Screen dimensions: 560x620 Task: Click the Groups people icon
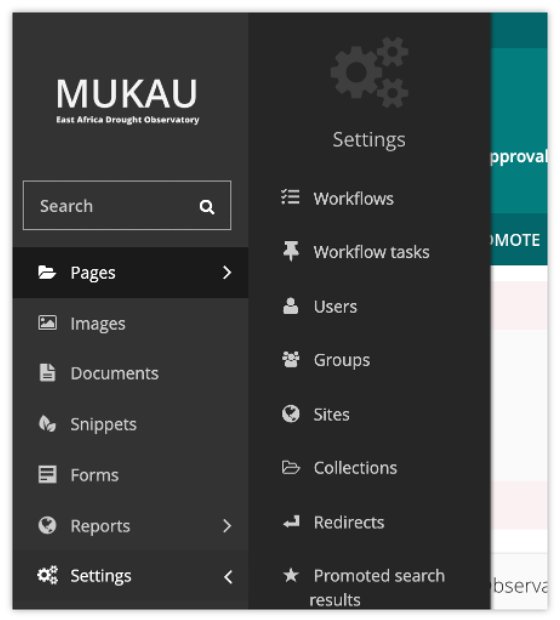point(291,359)
